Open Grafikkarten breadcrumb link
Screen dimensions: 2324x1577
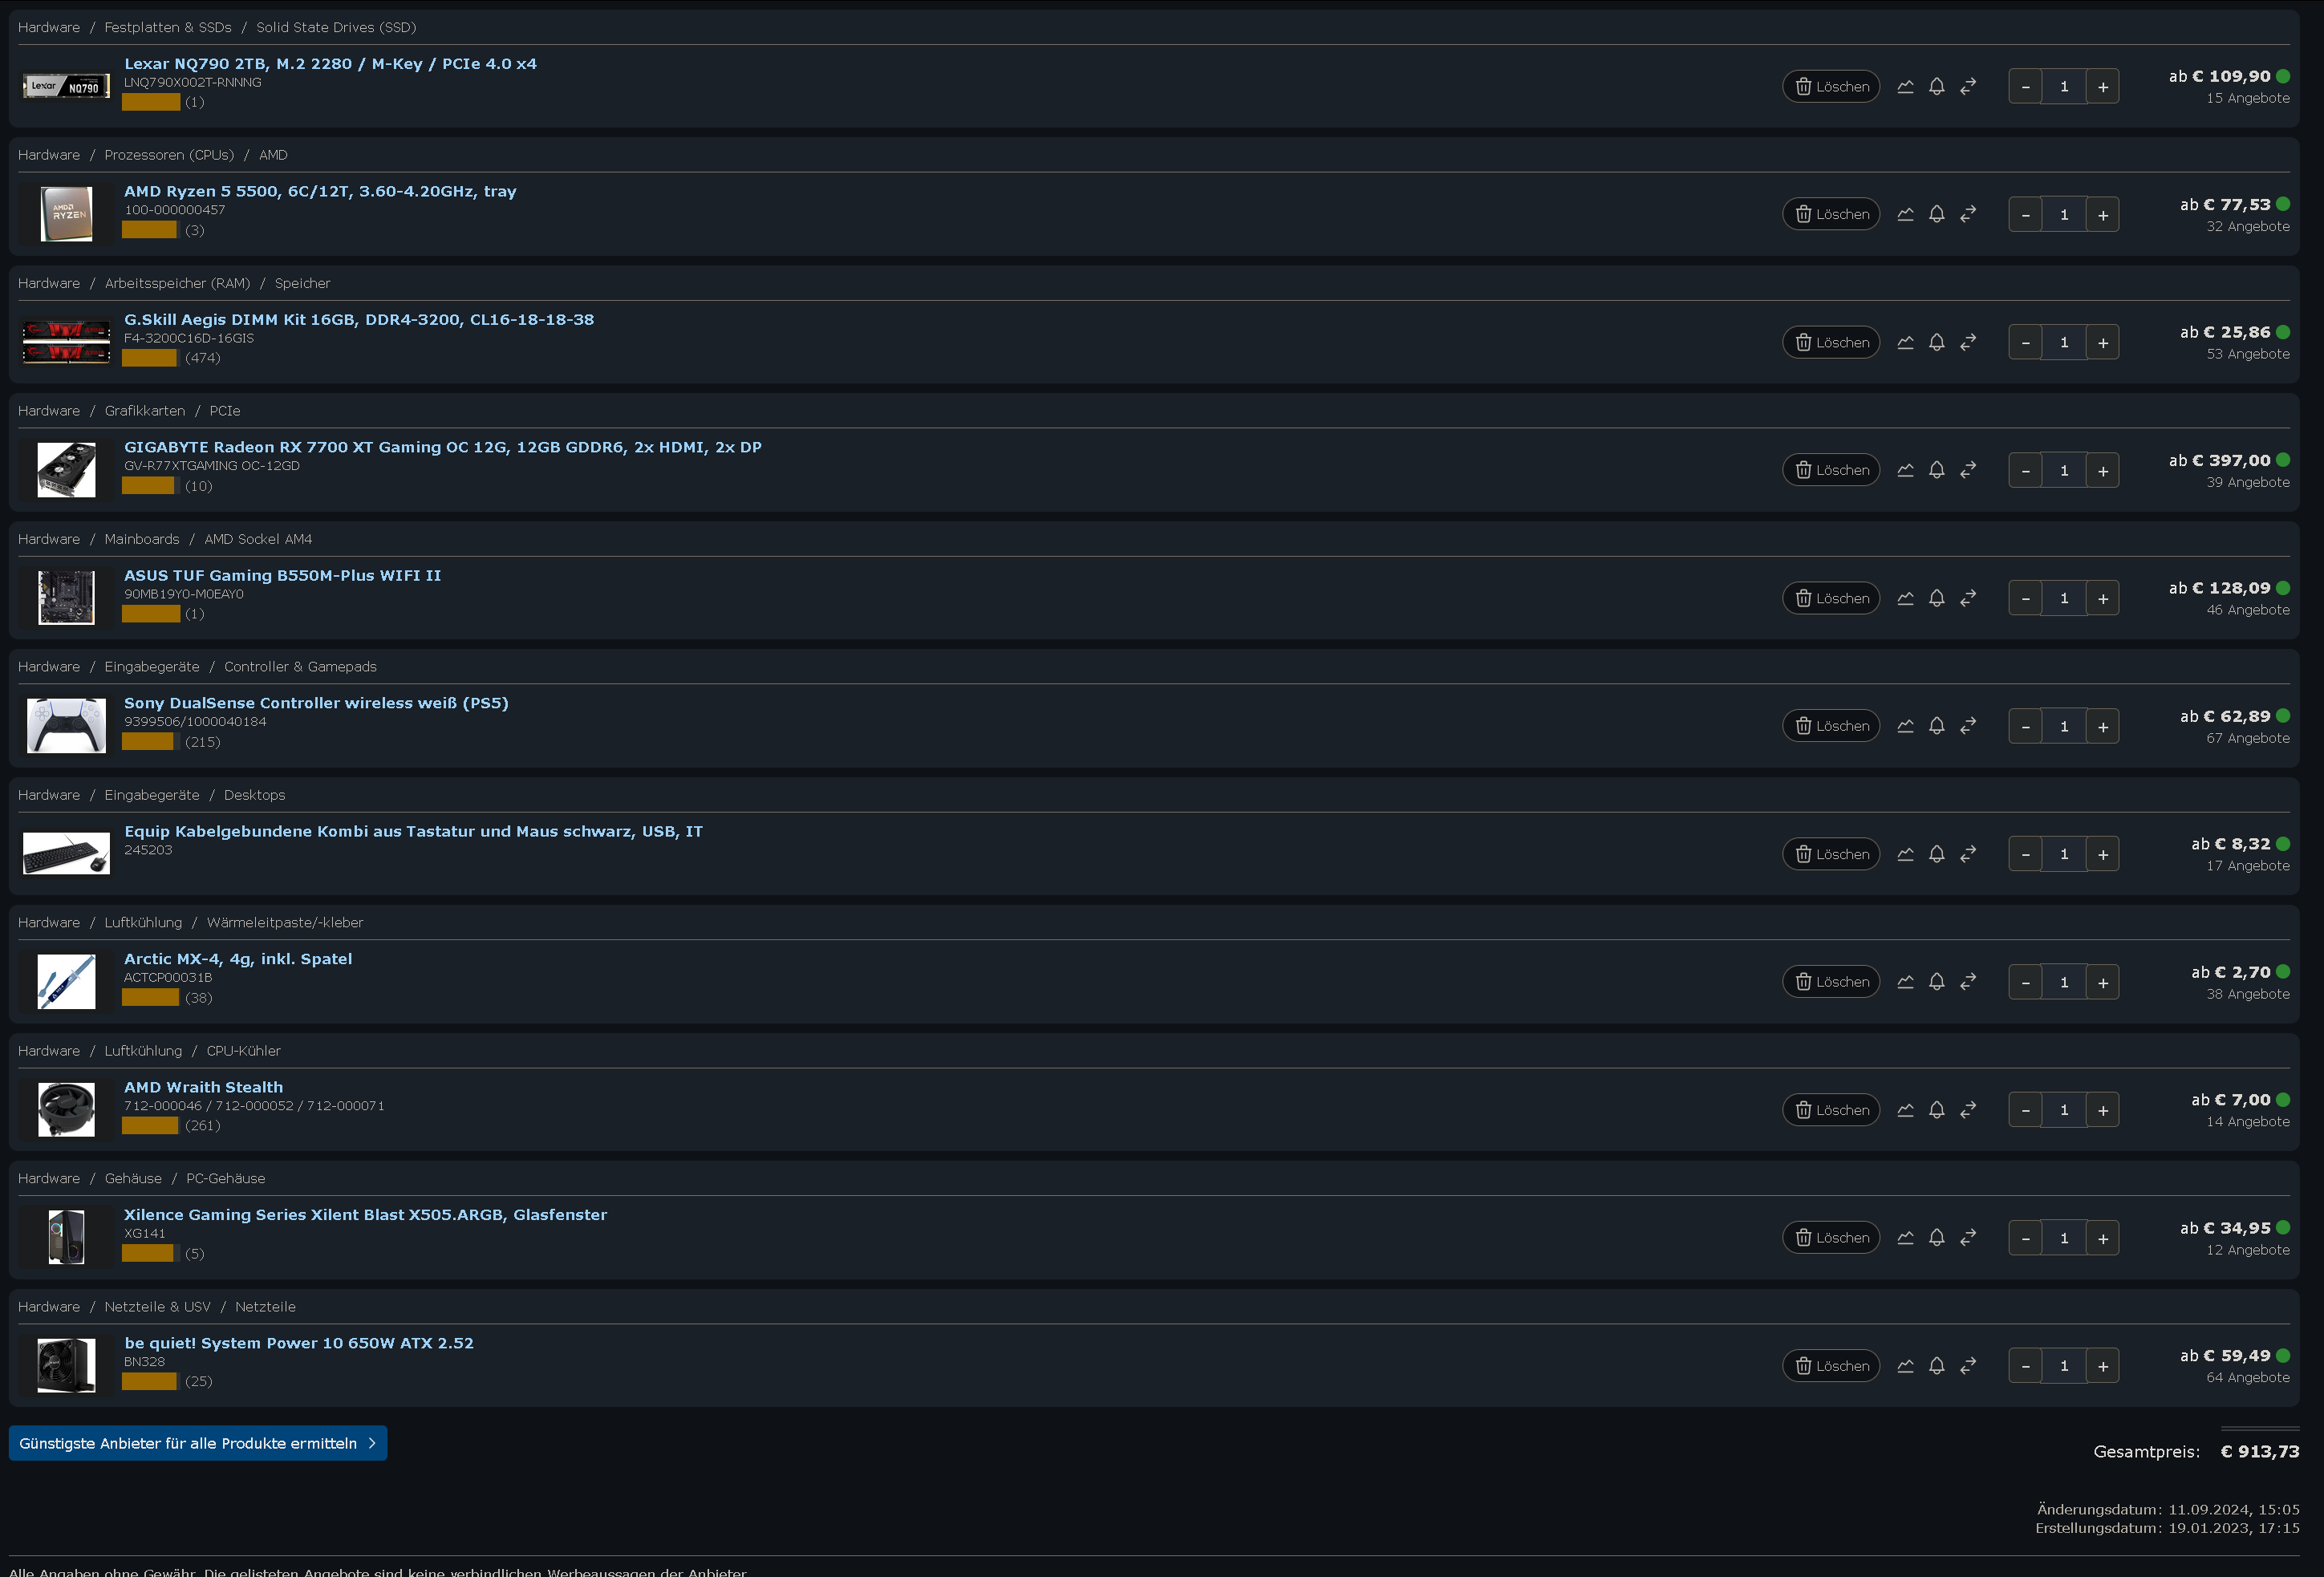point(145,411)
